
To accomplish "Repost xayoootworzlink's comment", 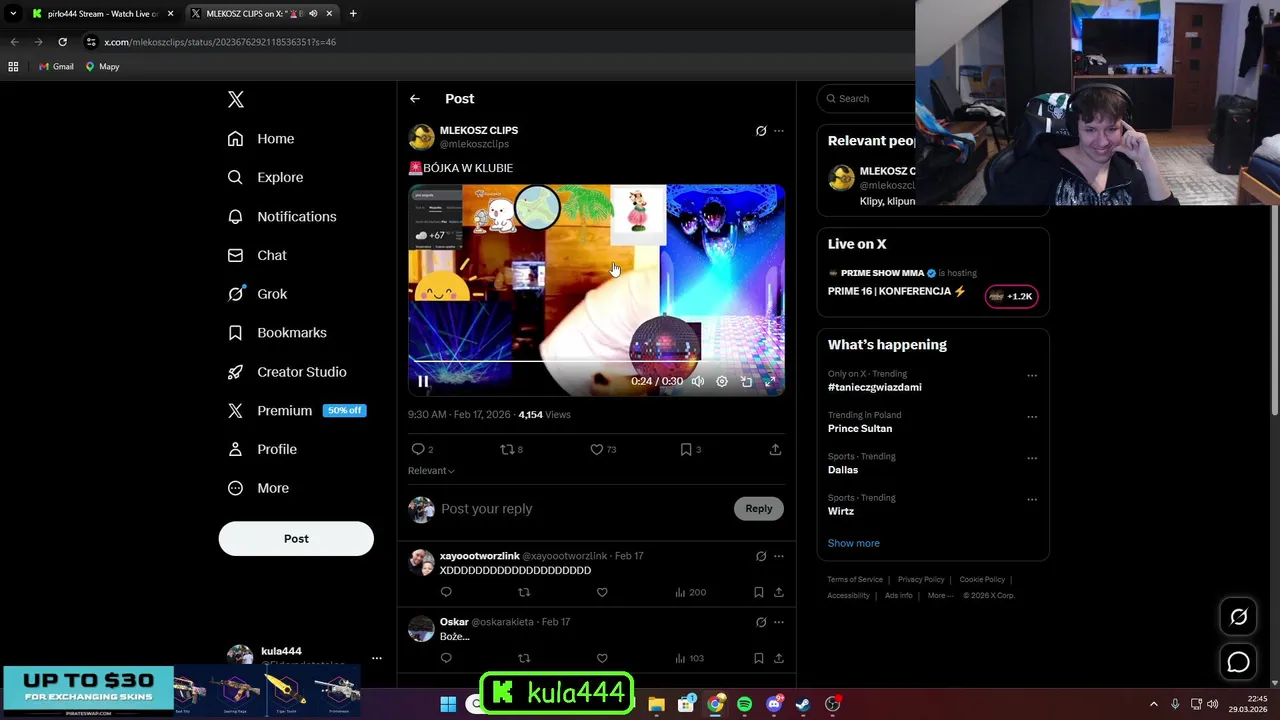I will (524, 592).
